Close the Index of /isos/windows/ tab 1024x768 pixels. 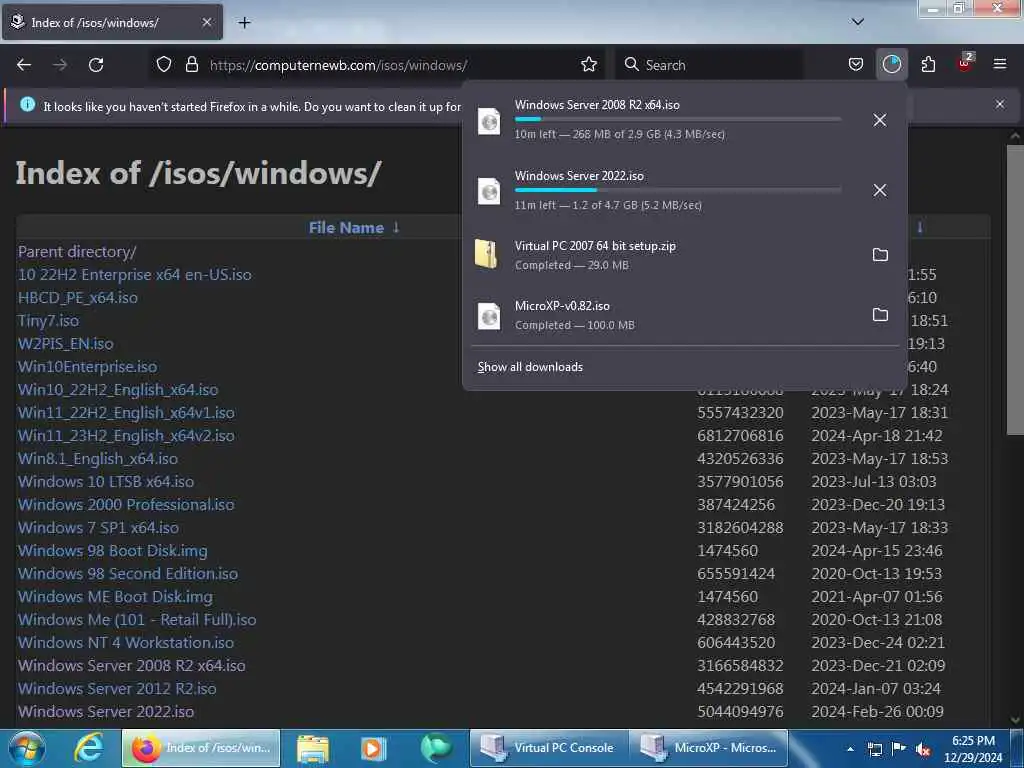click(206, 22)
